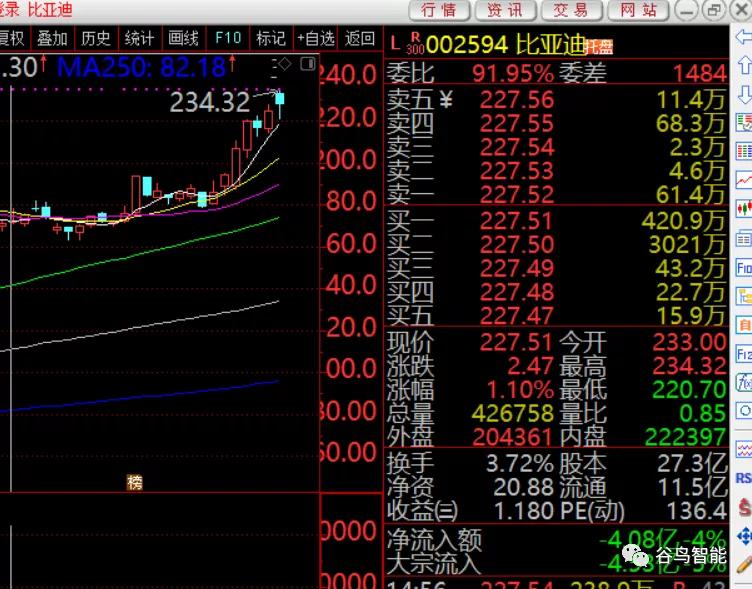This screenshot has height=589, width=752.
Task: Open the quote list sidebar icon
Action: 744,122
